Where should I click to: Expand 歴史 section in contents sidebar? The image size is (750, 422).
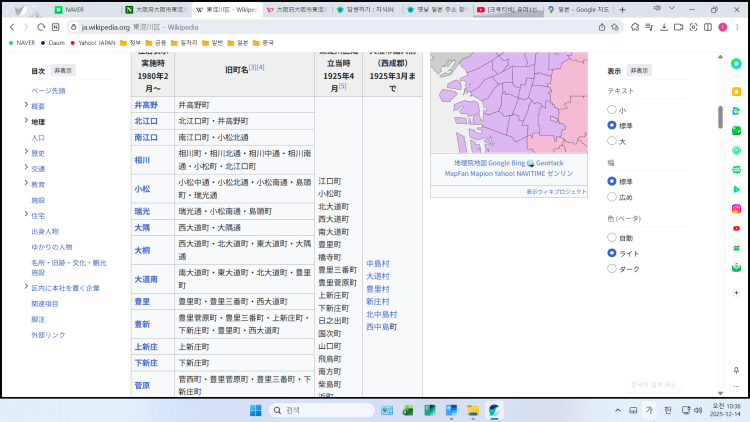25,153
